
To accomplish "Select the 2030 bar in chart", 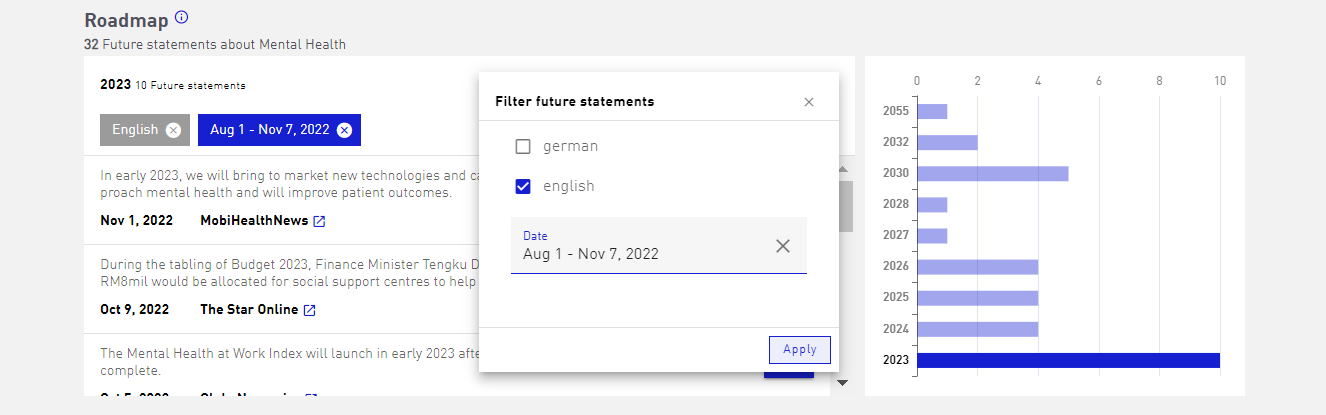I will click(993, 173).
